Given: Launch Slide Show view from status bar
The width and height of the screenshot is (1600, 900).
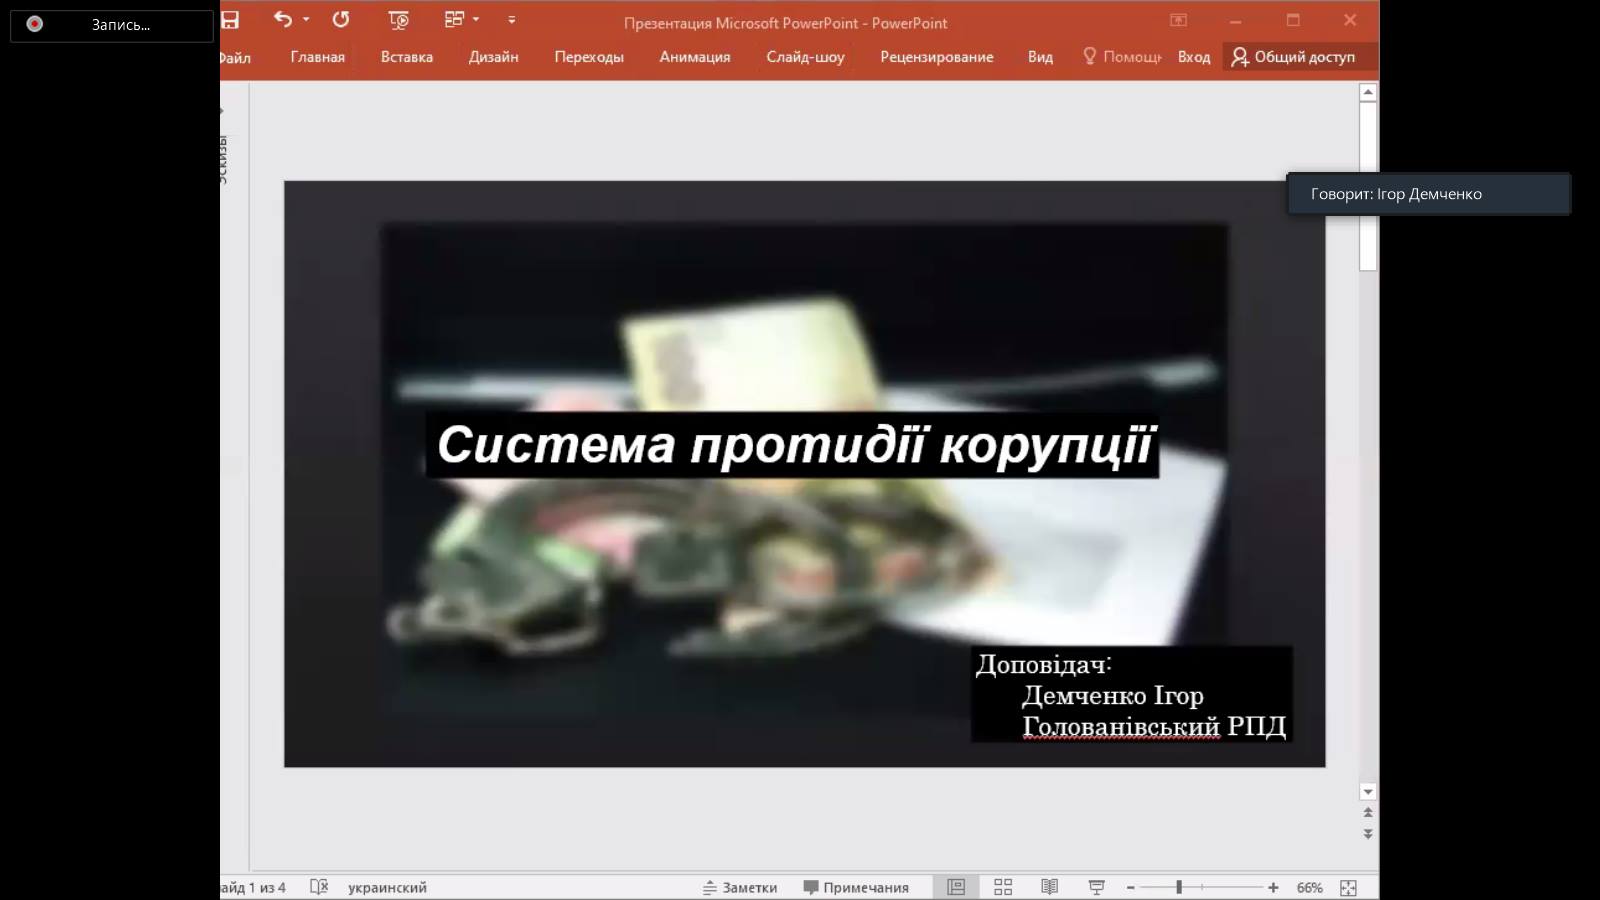Looking at the screenshot, I should tap(1096, 887).
